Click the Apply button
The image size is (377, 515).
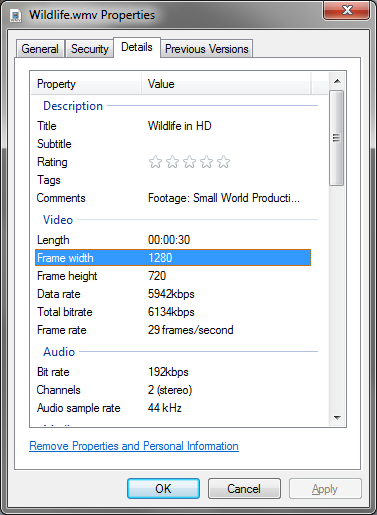click(325, 489)
